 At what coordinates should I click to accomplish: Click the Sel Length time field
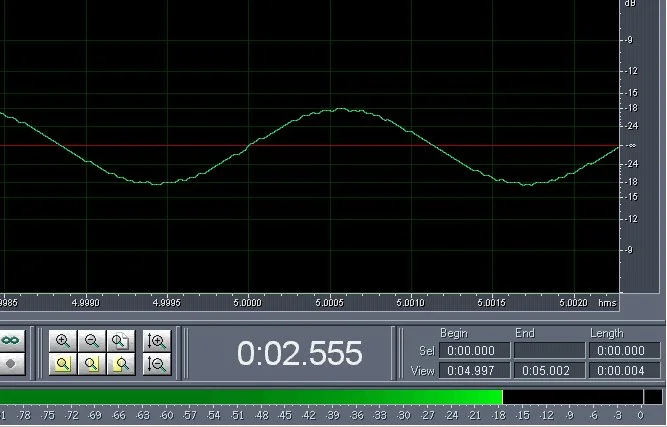623,351
